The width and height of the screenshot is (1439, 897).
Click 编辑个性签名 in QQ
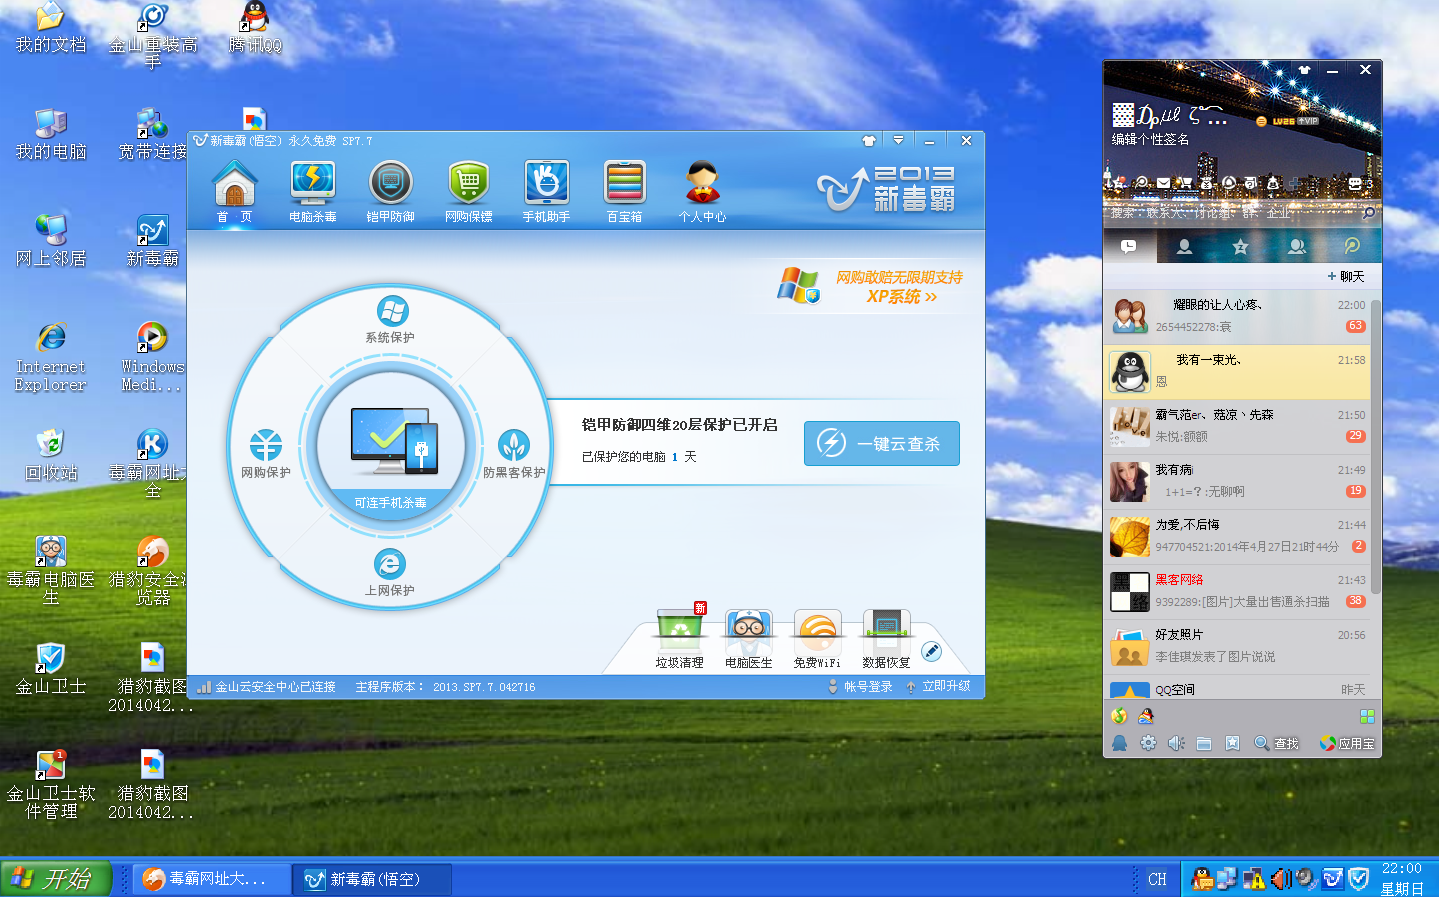pos(1150,140)
